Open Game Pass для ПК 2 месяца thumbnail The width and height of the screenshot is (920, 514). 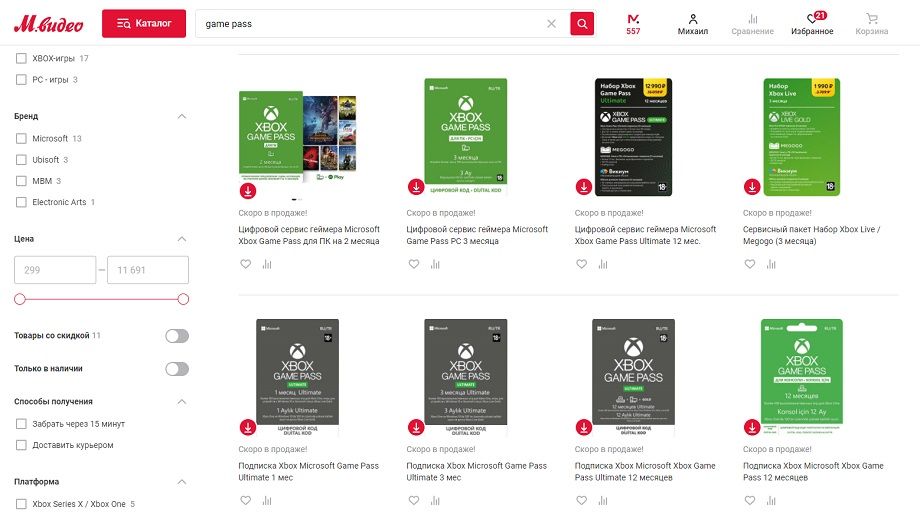pyautogui.click(x=297, y=137)
